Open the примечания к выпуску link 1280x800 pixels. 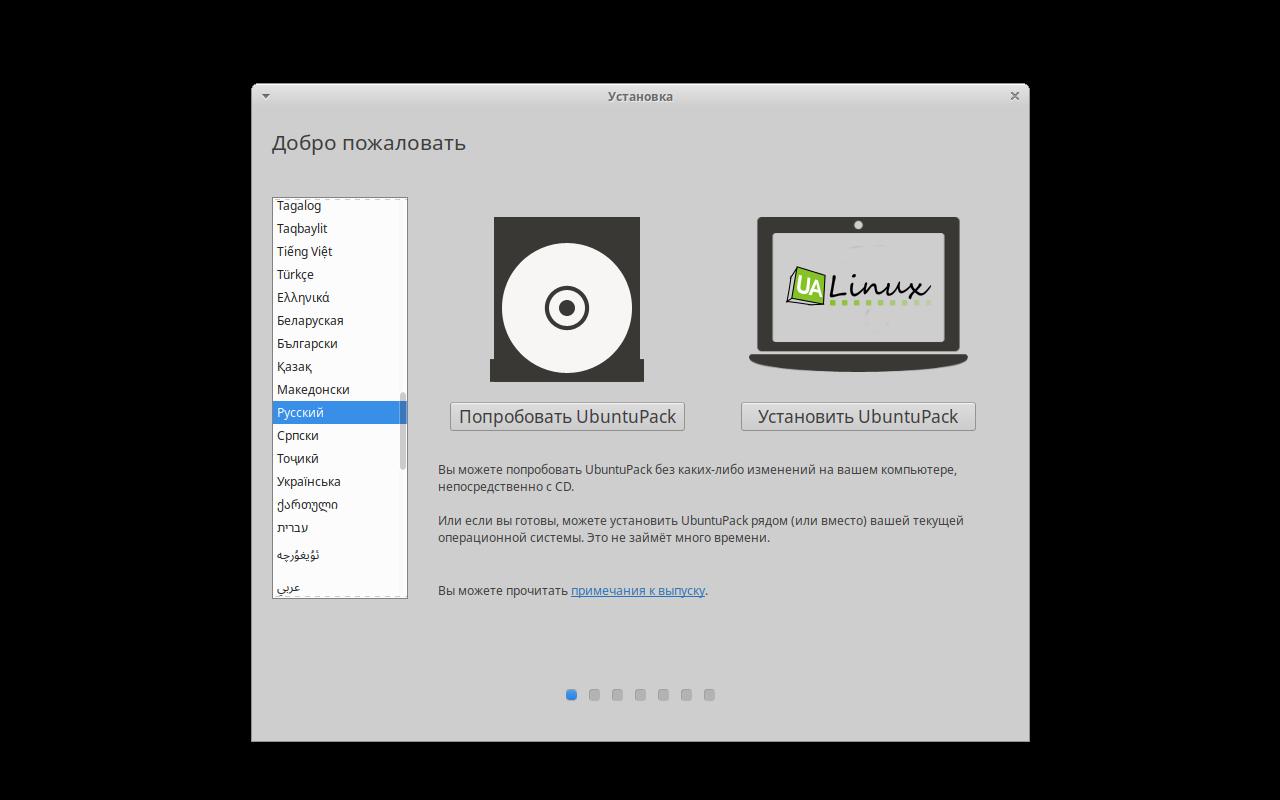tap(638, 591)
